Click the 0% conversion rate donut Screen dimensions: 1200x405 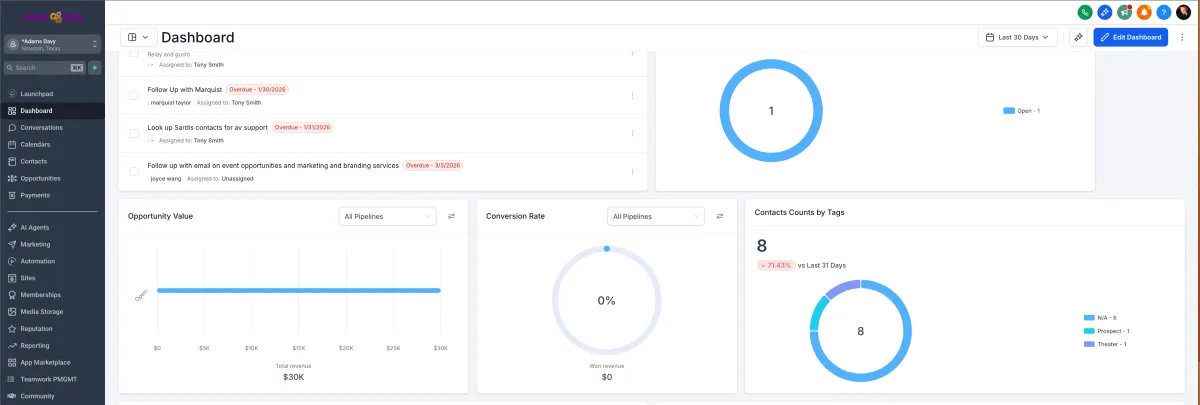tap(606, 300)
